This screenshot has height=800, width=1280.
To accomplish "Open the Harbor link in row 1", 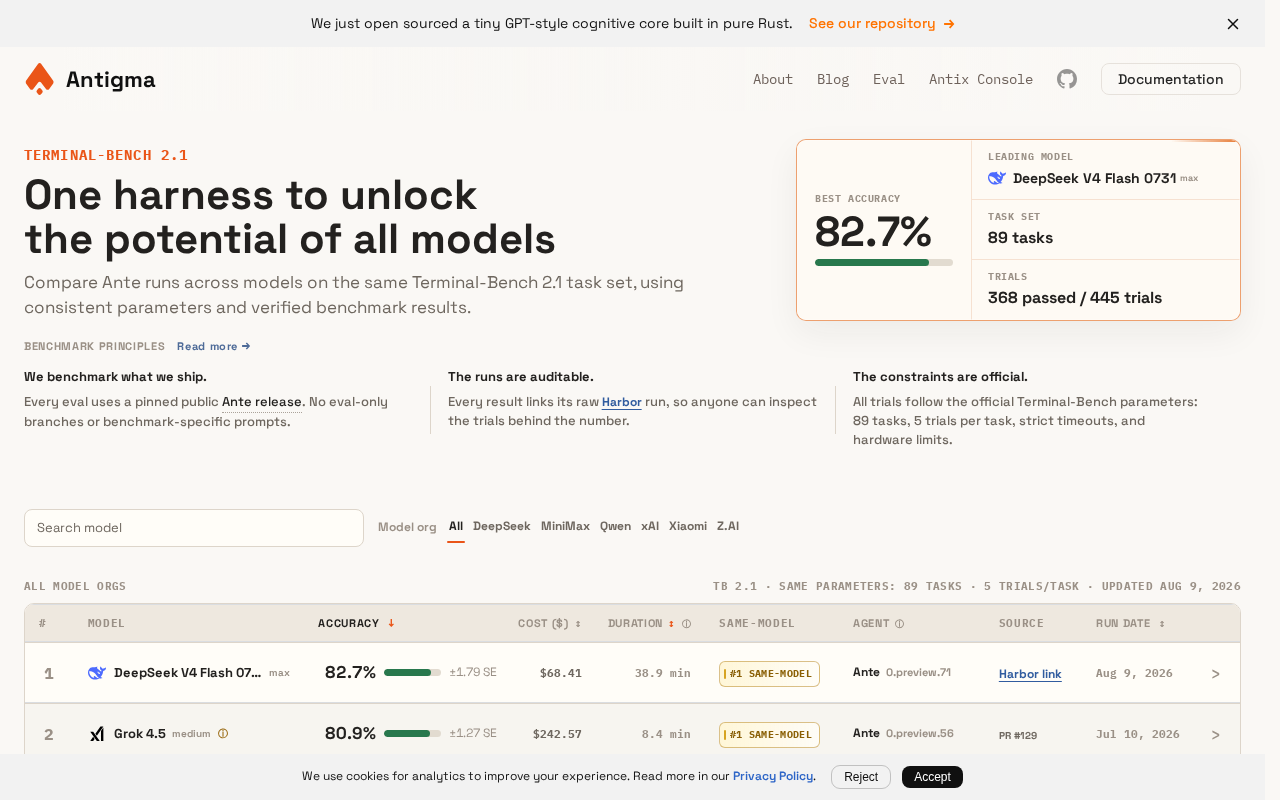I will pos(1030,674).
